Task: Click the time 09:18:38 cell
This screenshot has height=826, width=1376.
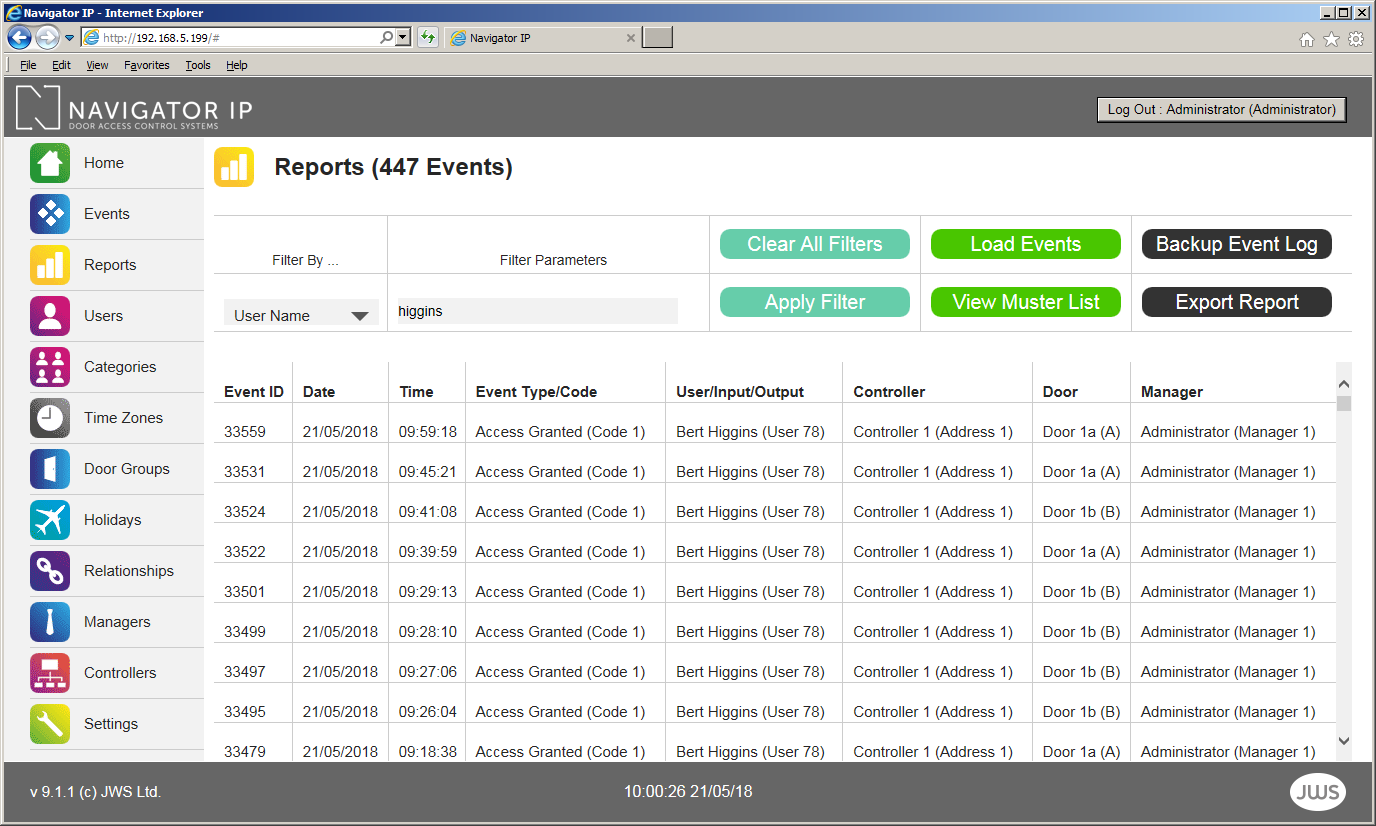Action: point(428,752)
